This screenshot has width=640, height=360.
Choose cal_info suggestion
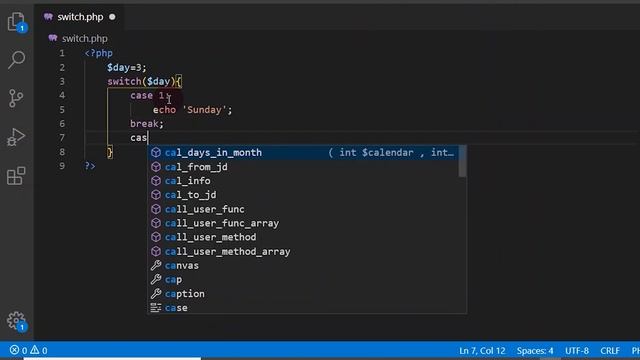[302, 181]
